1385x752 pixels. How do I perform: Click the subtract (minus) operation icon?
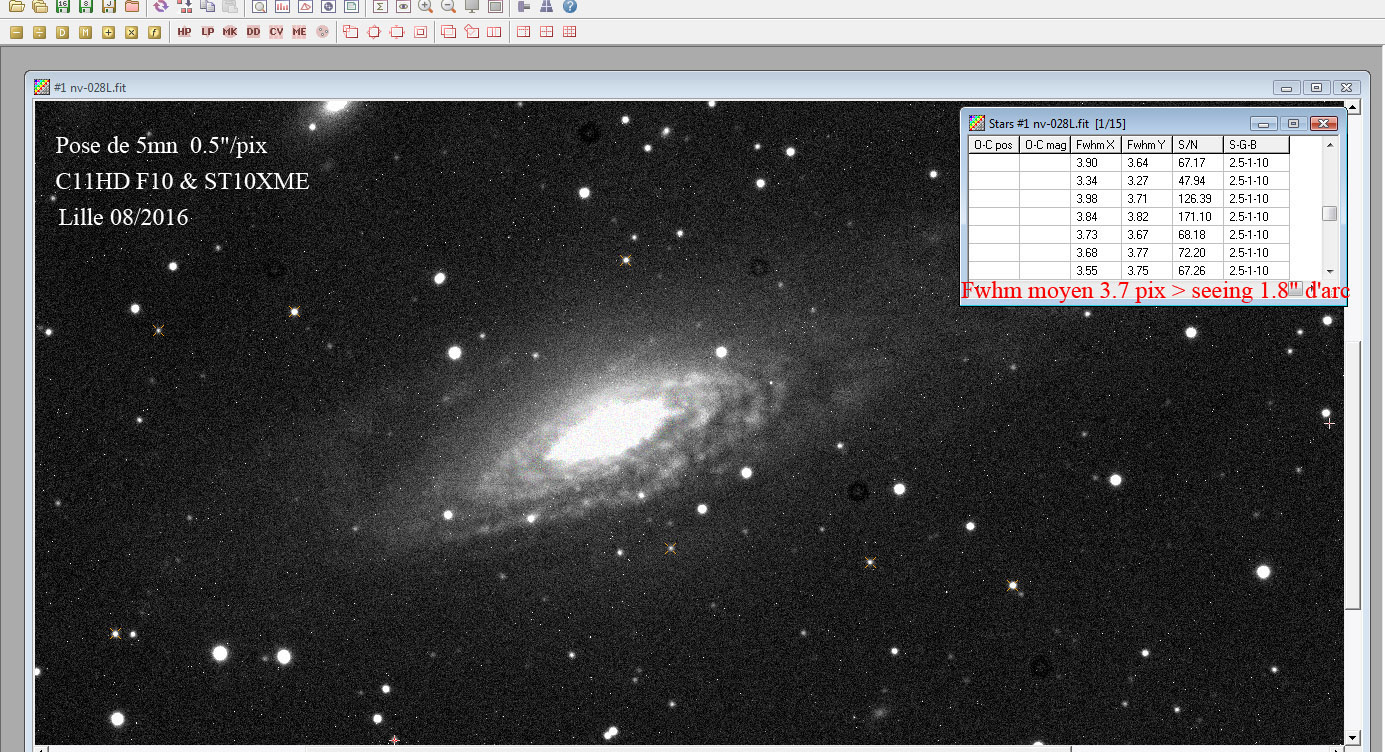tap(16, 32)
